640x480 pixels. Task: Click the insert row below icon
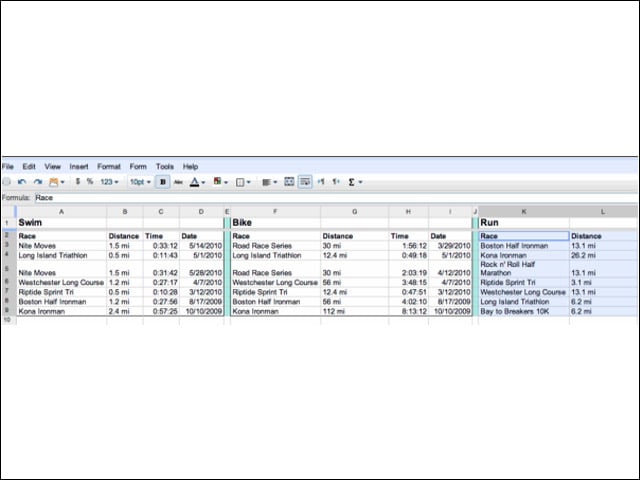click(336, 182)
